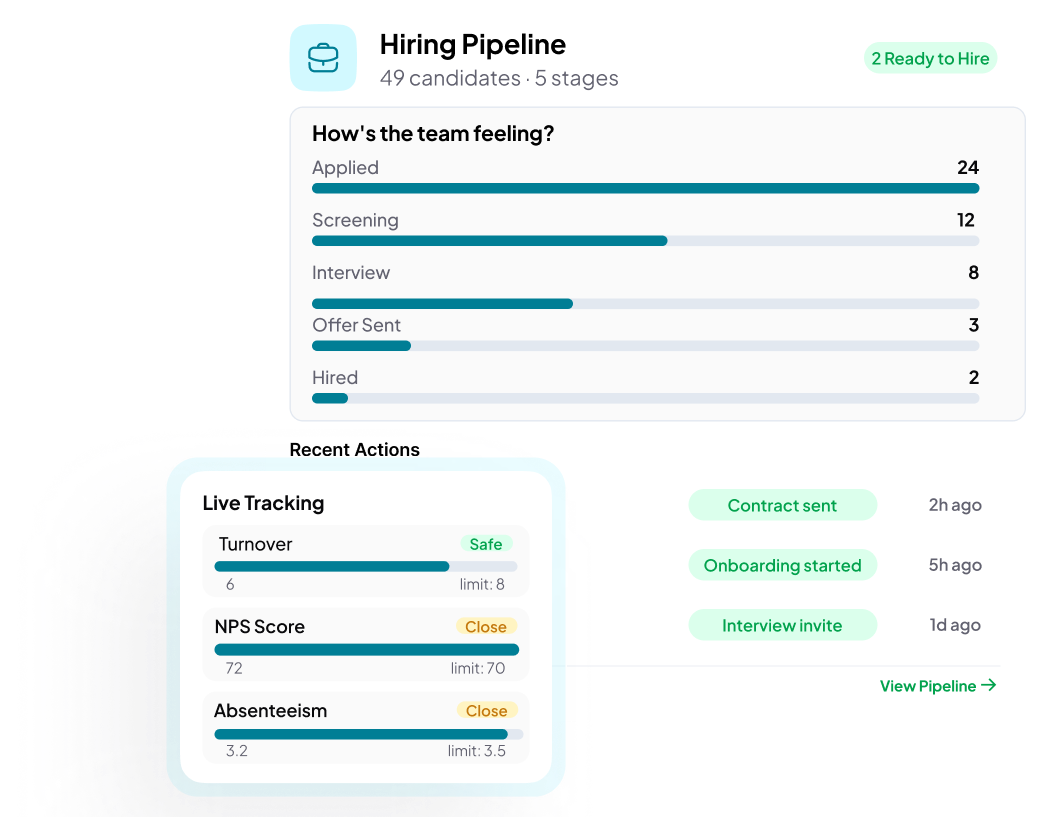Click the Hired stage progress bar
The height and width of the screenshot is (817, 1037).
[x=645, y=398]
